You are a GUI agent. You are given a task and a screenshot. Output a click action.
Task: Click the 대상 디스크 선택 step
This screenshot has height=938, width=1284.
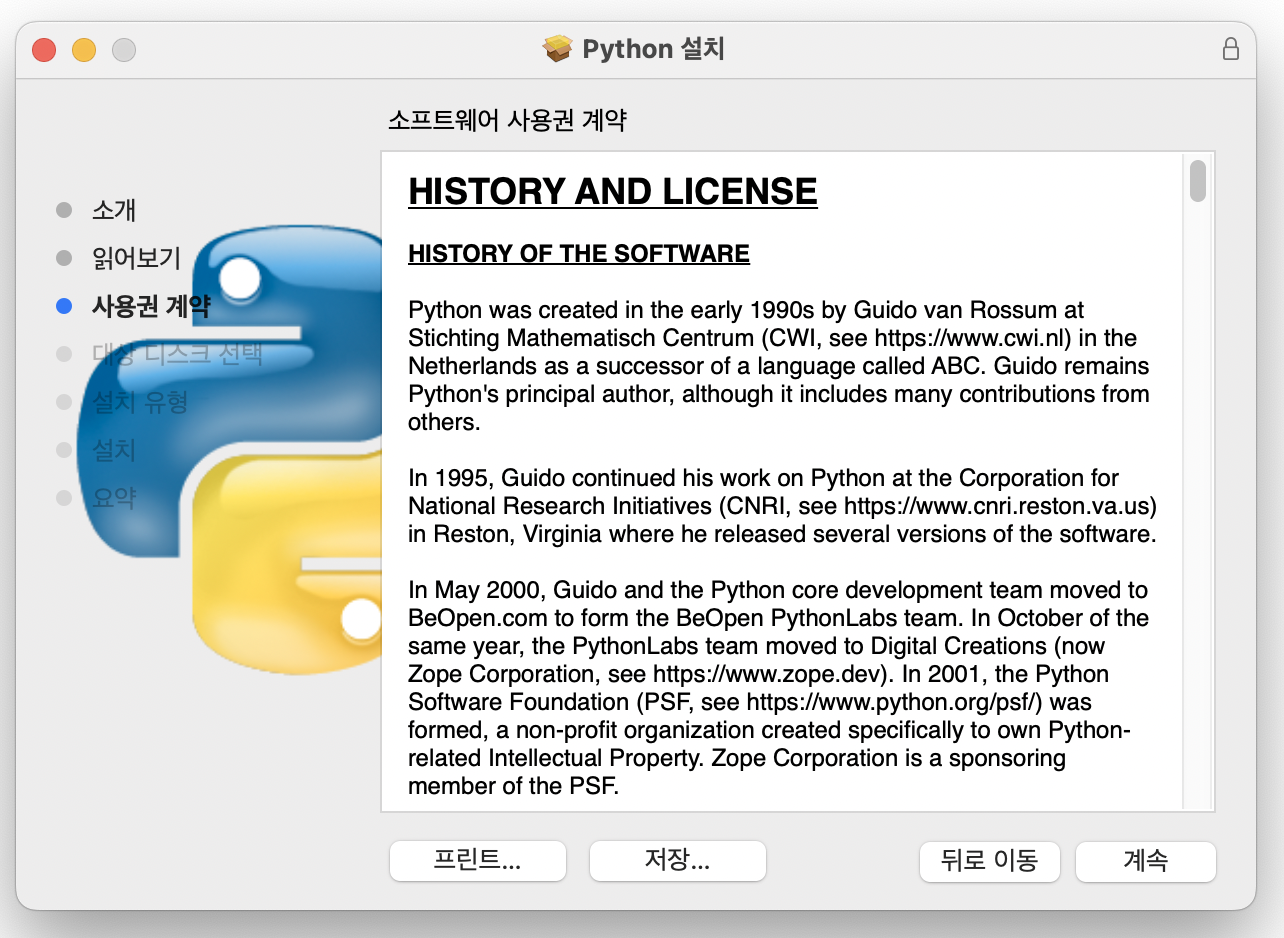[x=177, y=354]
